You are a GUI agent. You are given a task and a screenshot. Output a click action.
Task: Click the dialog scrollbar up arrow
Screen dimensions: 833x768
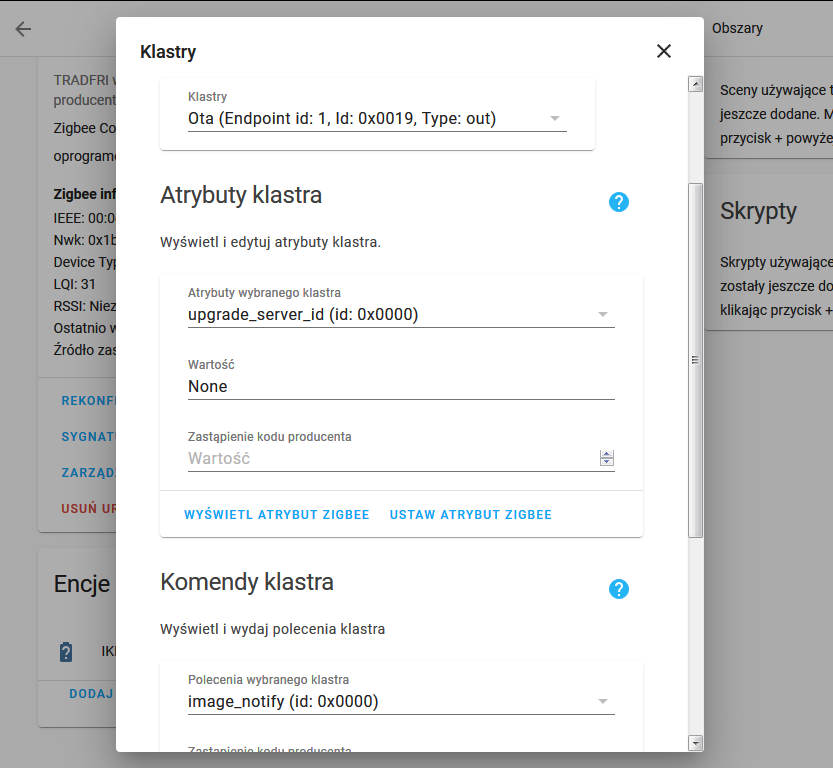[695, 85]
